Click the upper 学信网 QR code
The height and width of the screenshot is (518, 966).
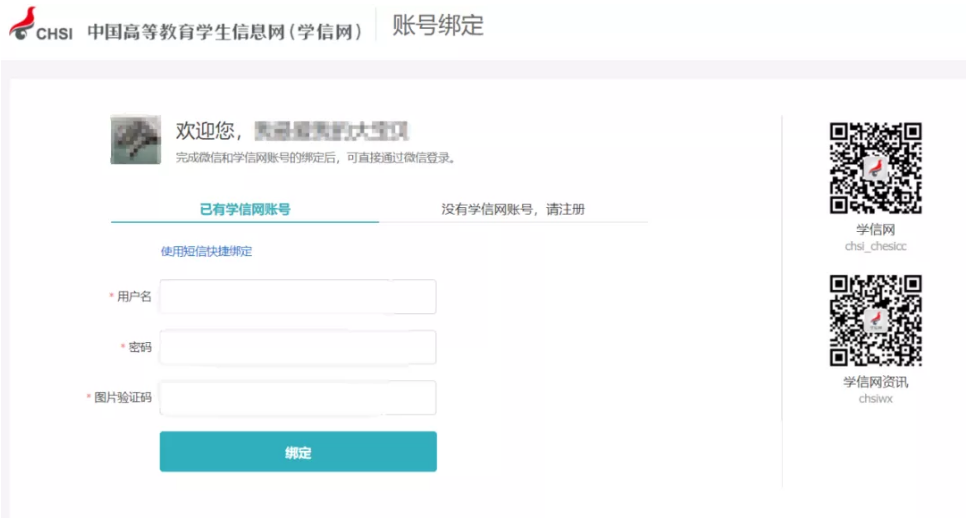875,168
